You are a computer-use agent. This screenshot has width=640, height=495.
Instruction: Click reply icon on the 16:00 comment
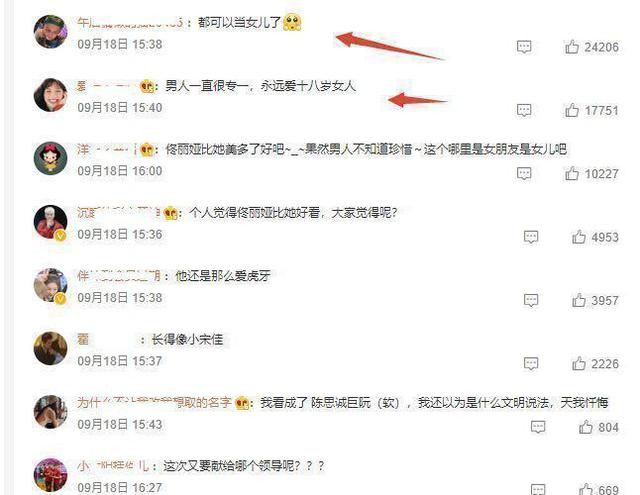coord(524,173)
